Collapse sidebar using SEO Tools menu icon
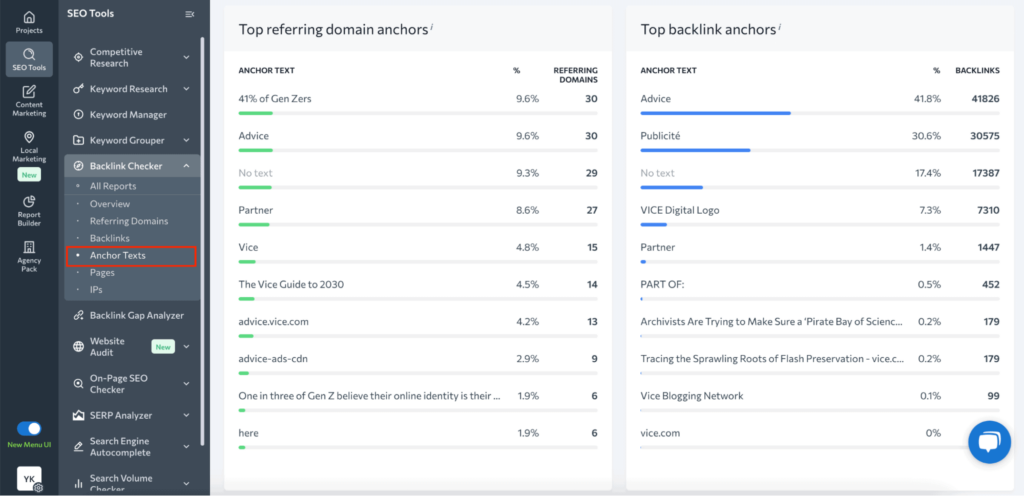1024x496 pixels. (x=190, y=14)
